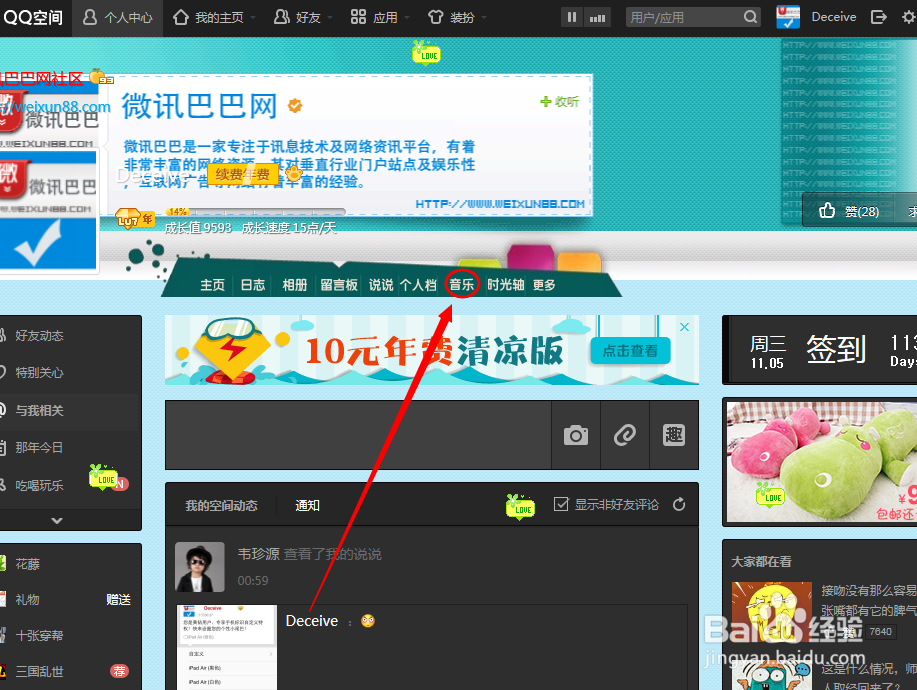The height and width of the screenshot is (690, 917).
Task: Click 韦珍源 avatar thumbnail
Action: [199, 567]
